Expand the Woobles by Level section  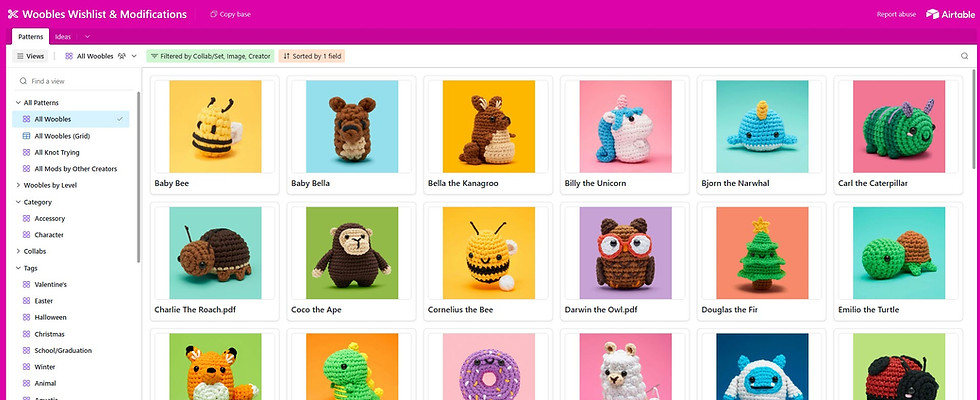click(x=18, y=185)
